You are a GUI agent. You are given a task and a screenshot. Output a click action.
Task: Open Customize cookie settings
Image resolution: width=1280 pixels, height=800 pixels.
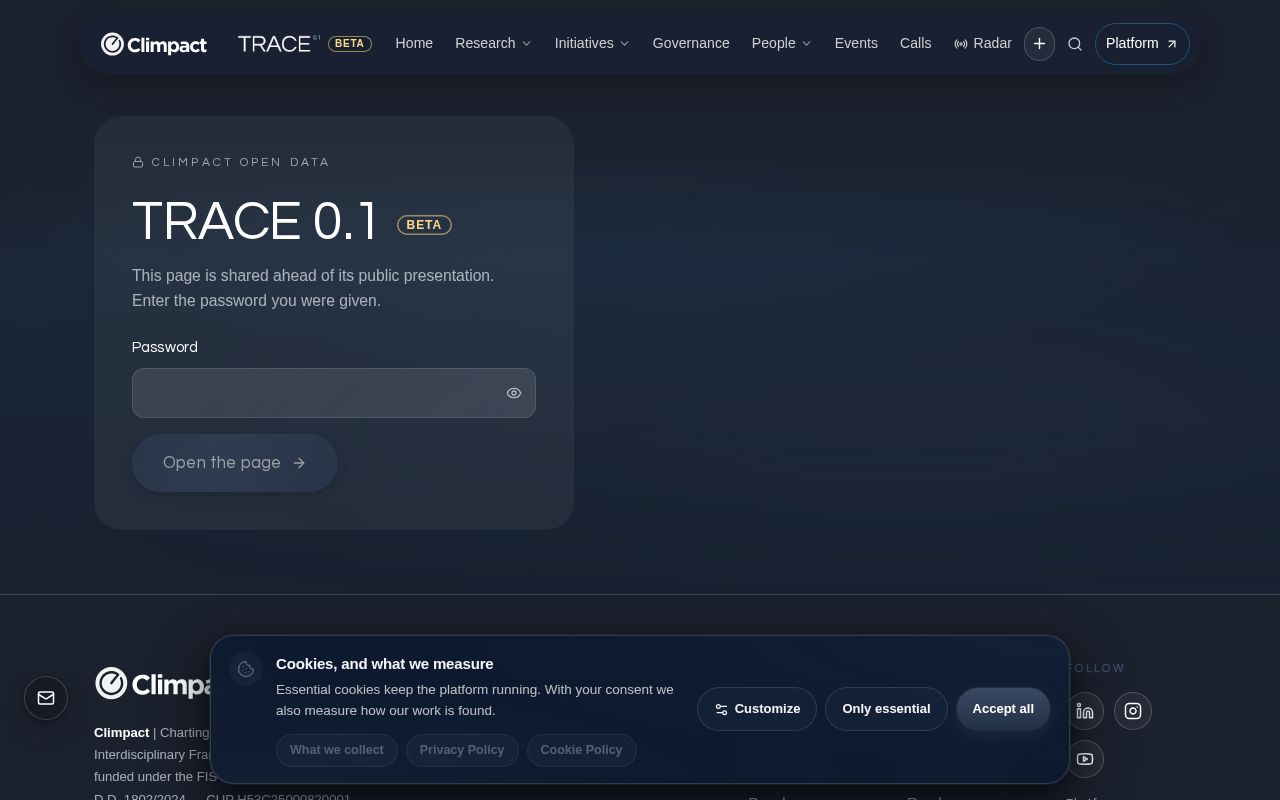point(757,709)
